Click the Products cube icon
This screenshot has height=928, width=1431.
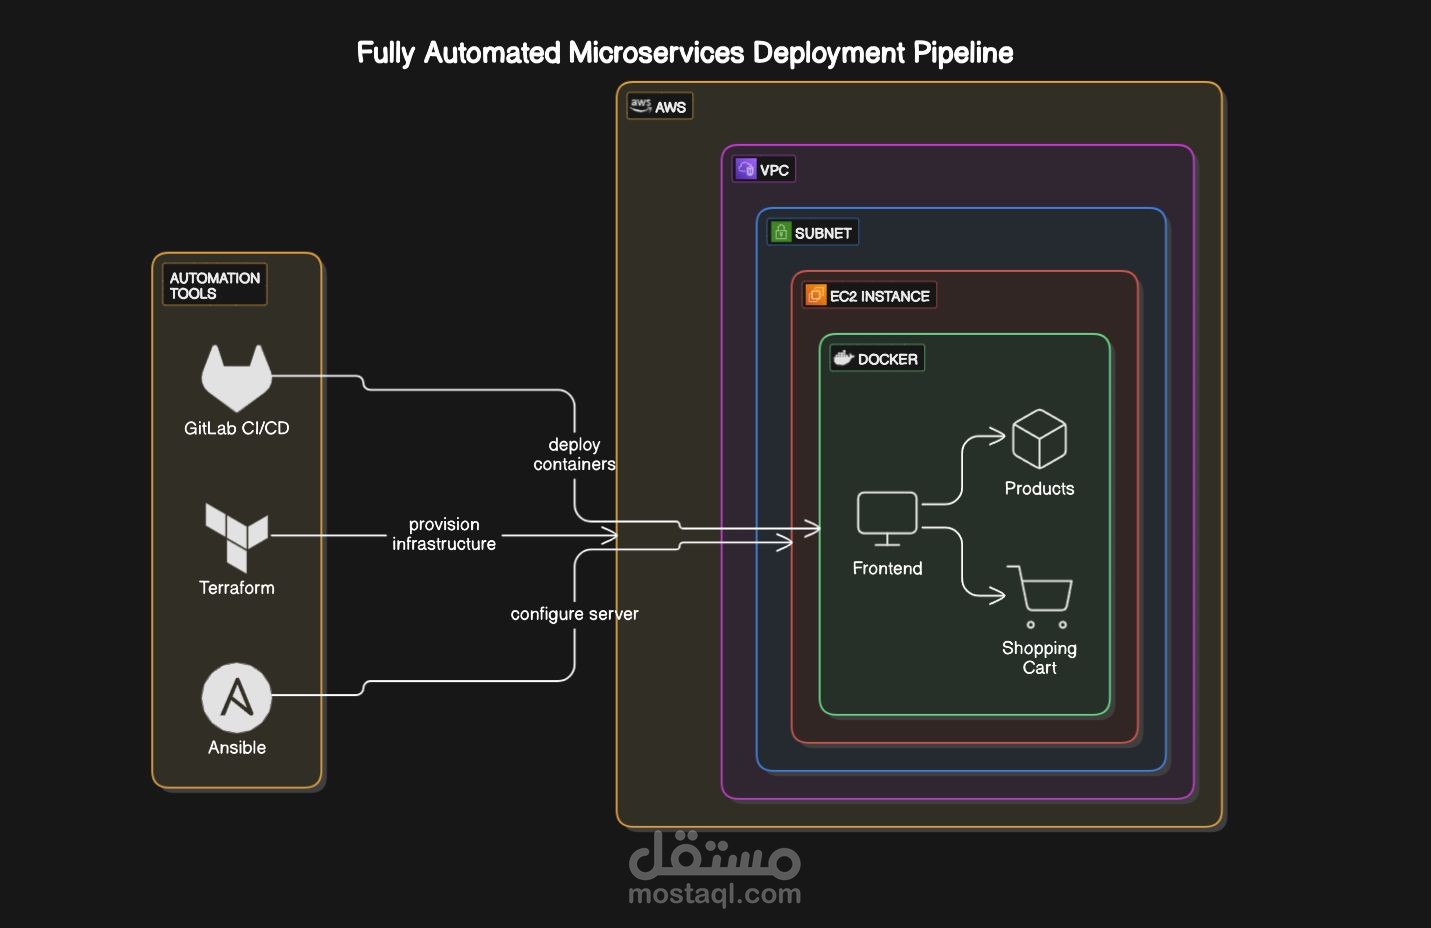(x=1039, y=438)
